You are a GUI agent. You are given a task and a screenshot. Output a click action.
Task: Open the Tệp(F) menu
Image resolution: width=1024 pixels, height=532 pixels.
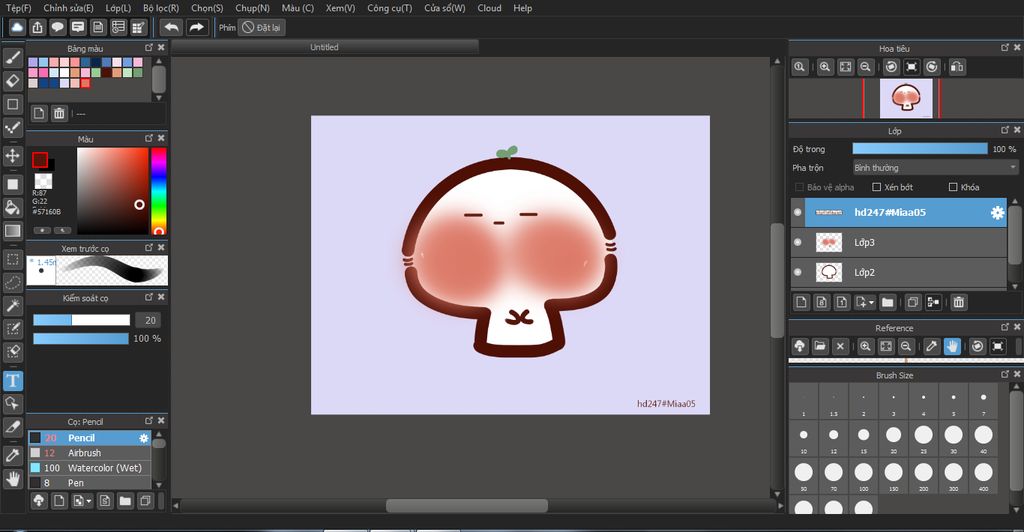click(x=19, y=8)
